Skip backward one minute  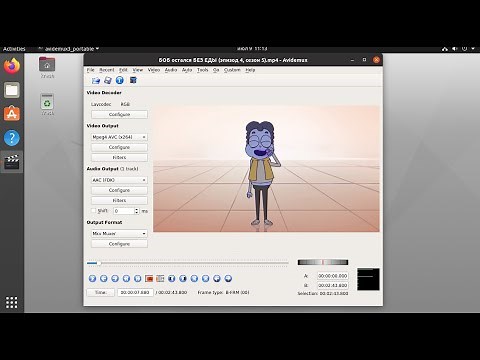217,278
